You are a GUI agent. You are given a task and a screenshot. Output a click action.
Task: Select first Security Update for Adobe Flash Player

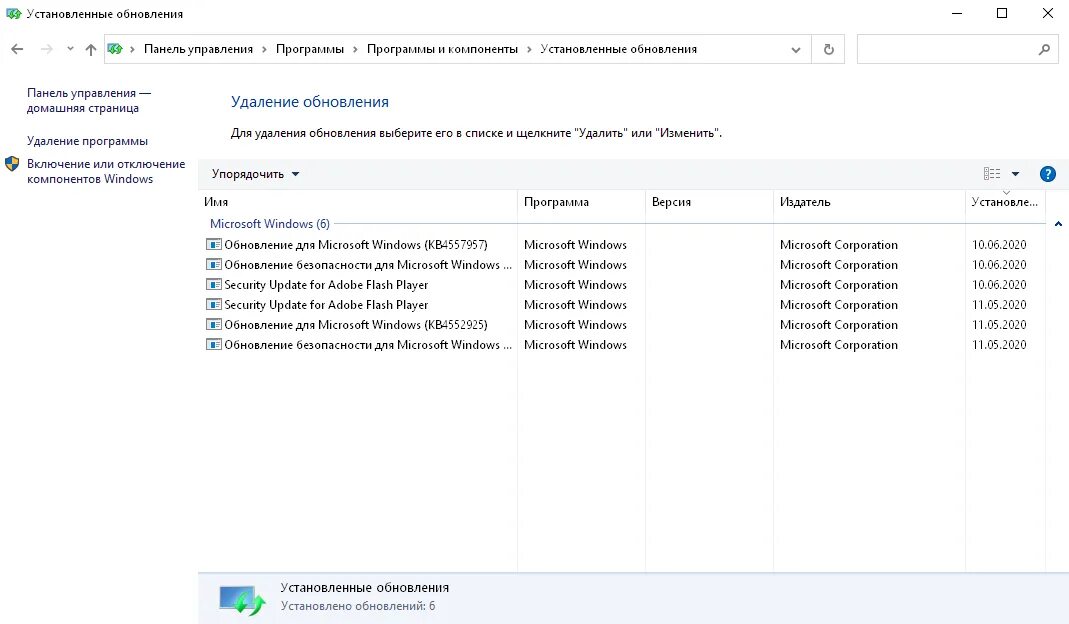[x=622, y=284]
